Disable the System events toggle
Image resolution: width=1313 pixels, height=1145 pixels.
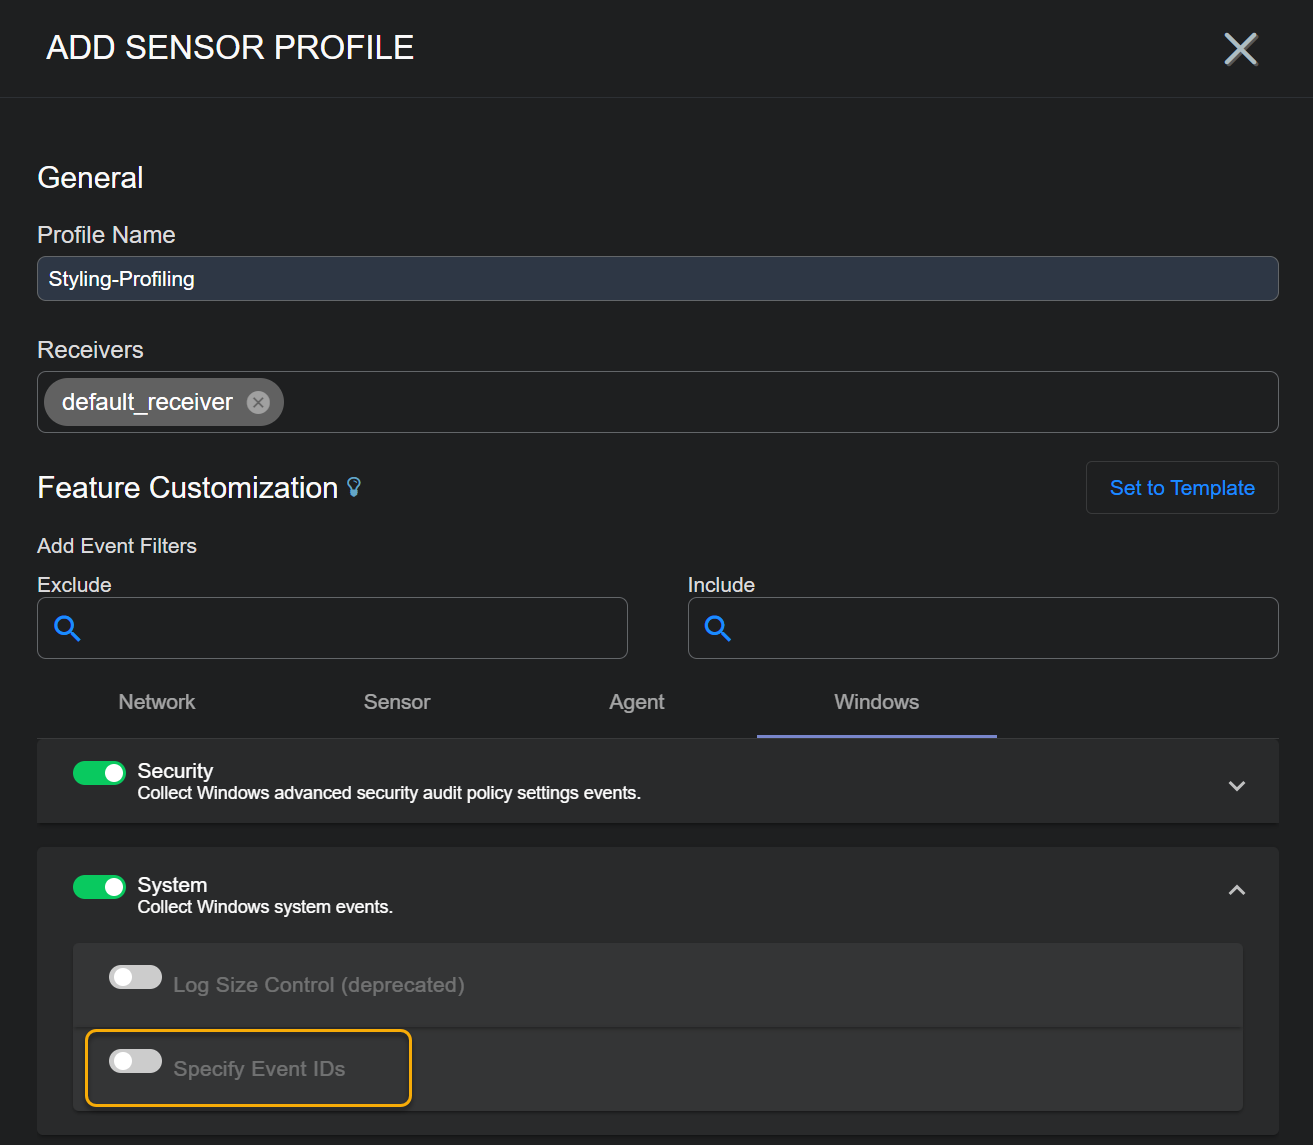point(99,887)
